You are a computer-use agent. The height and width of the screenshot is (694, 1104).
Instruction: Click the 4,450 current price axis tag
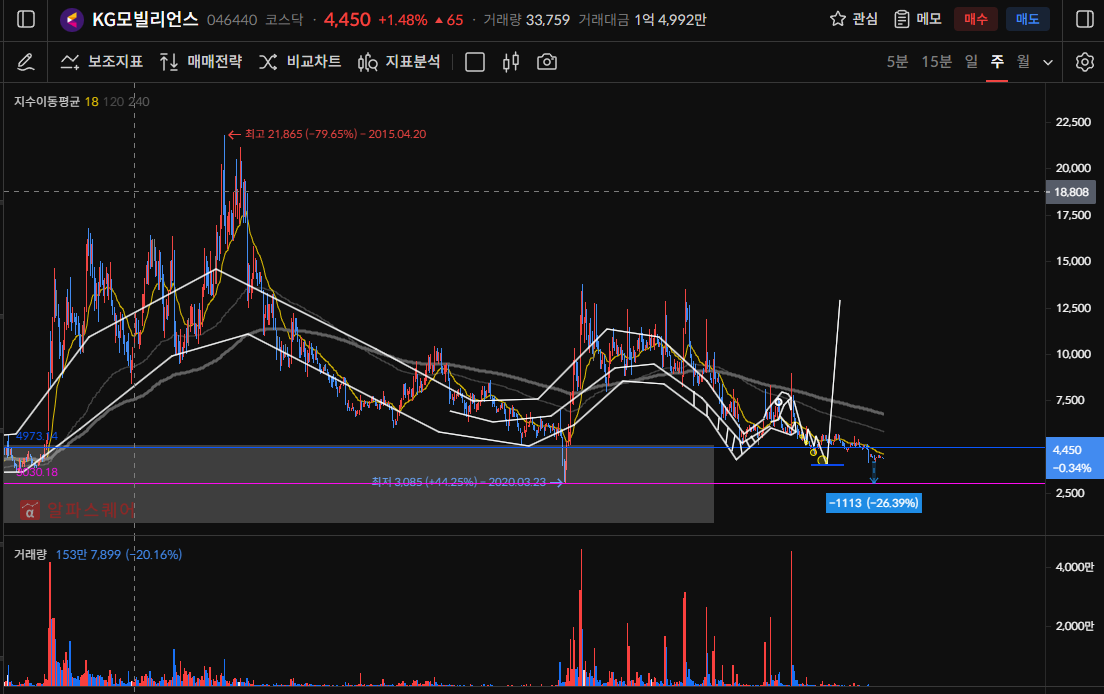click(1074, 458)
